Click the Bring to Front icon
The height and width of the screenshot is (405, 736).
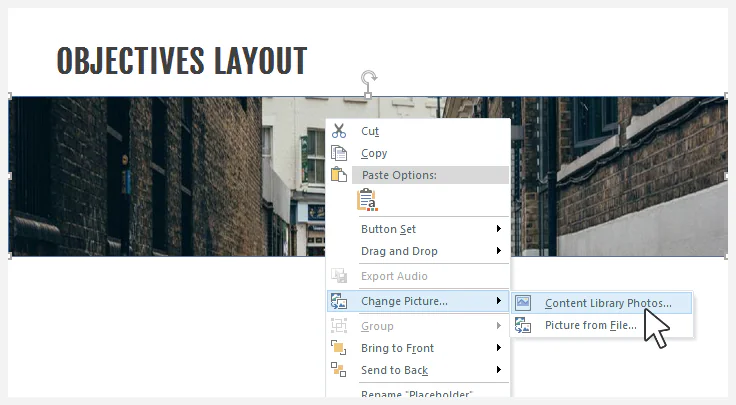coord(338,348)
